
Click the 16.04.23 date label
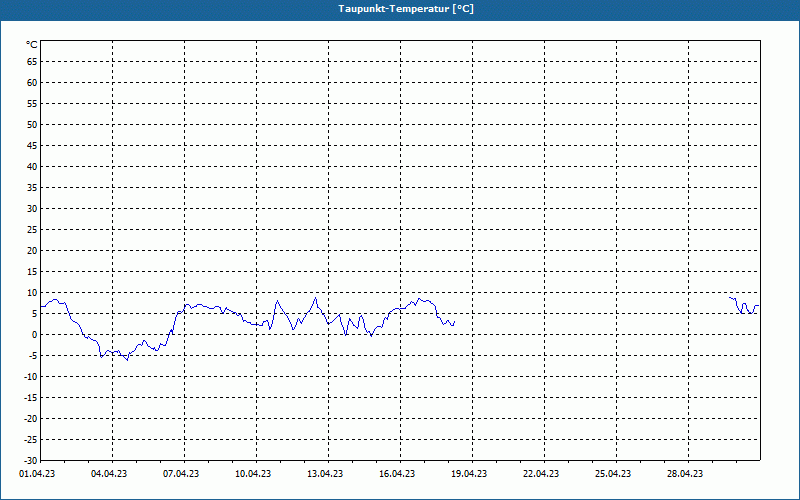click(397, 474)
